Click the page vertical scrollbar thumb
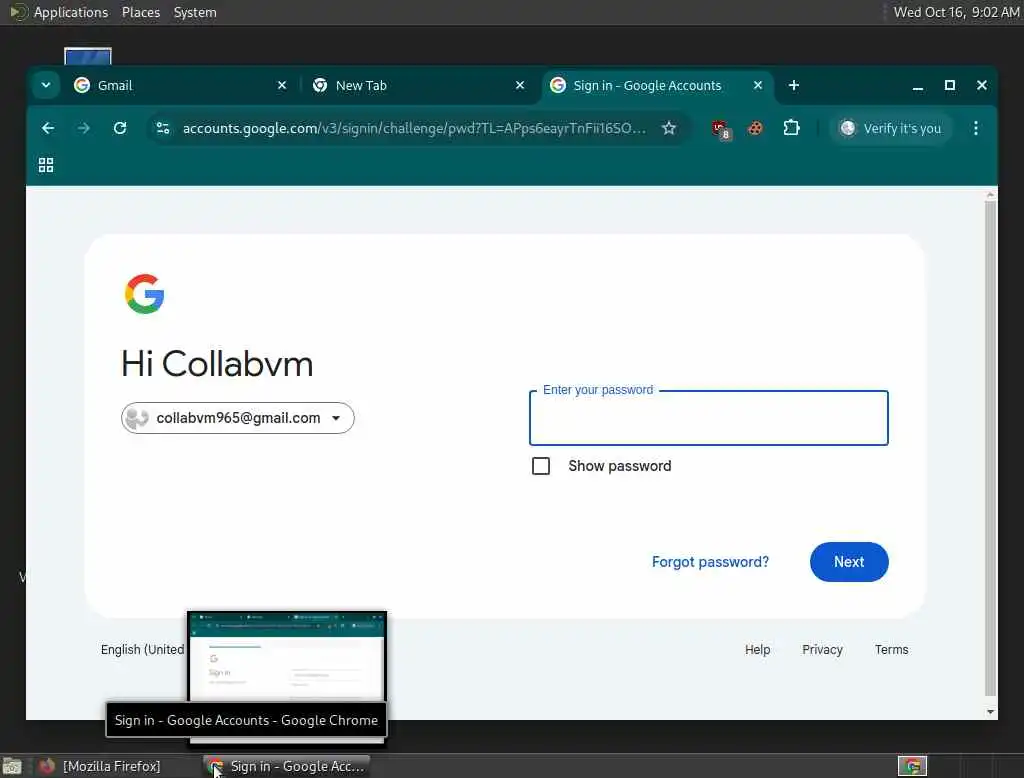The image size is (1024, 778). point(990,448)
